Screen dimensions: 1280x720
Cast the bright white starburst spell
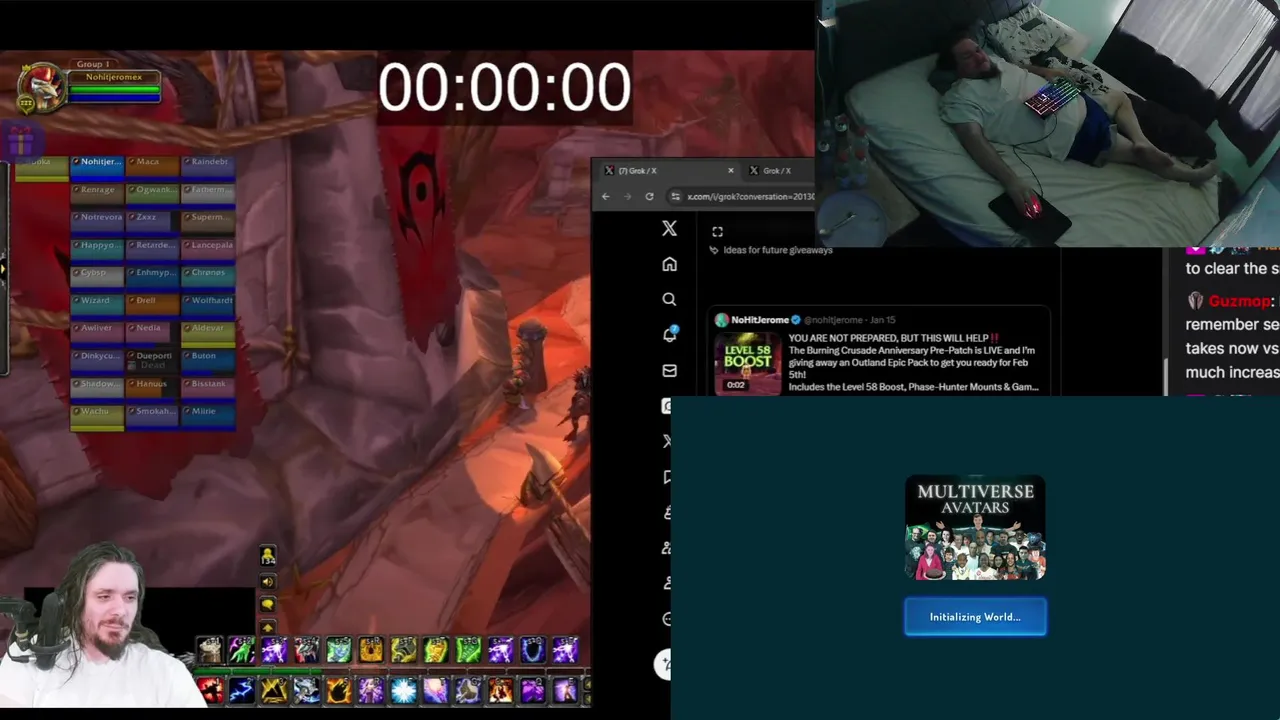click(x=404, y=690)
